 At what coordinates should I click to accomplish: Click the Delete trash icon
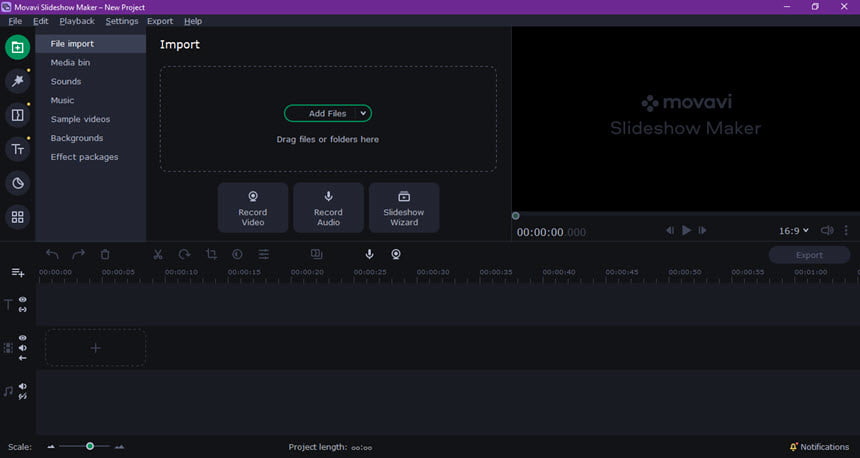[105, 254]
